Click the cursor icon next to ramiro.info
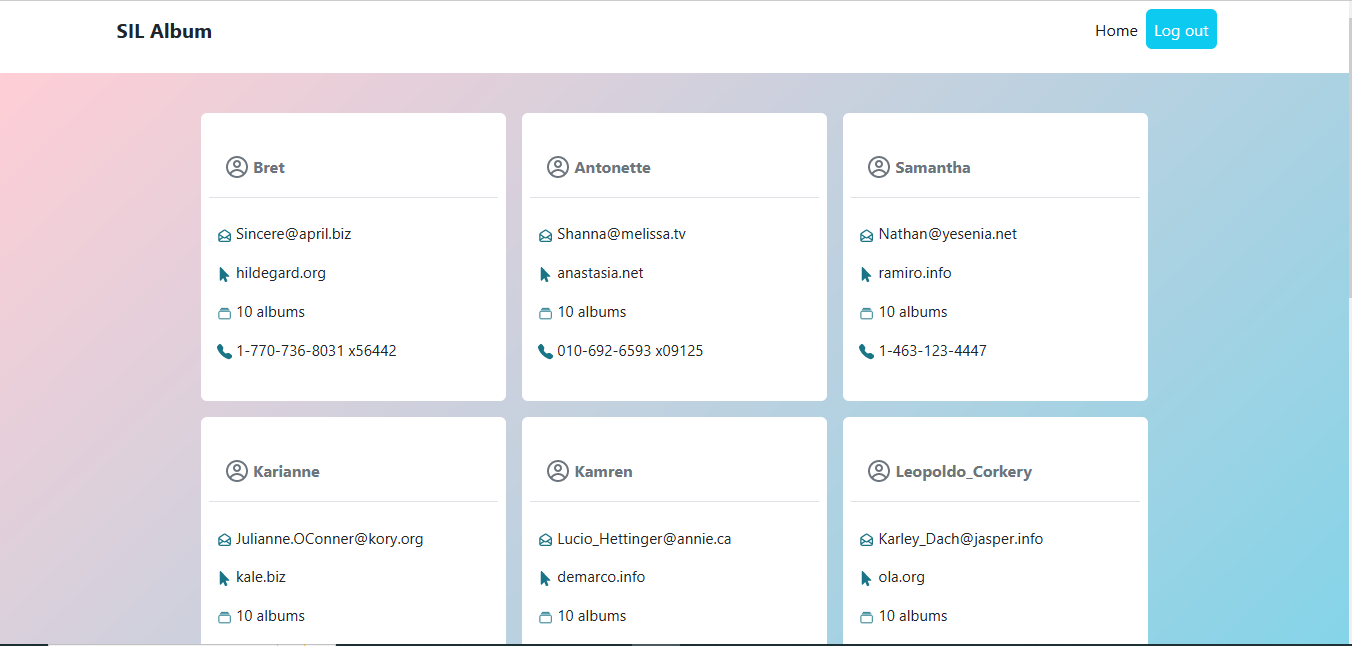Image resolution: width=1352 pixels, height=646 pixels. coord(866,274)
